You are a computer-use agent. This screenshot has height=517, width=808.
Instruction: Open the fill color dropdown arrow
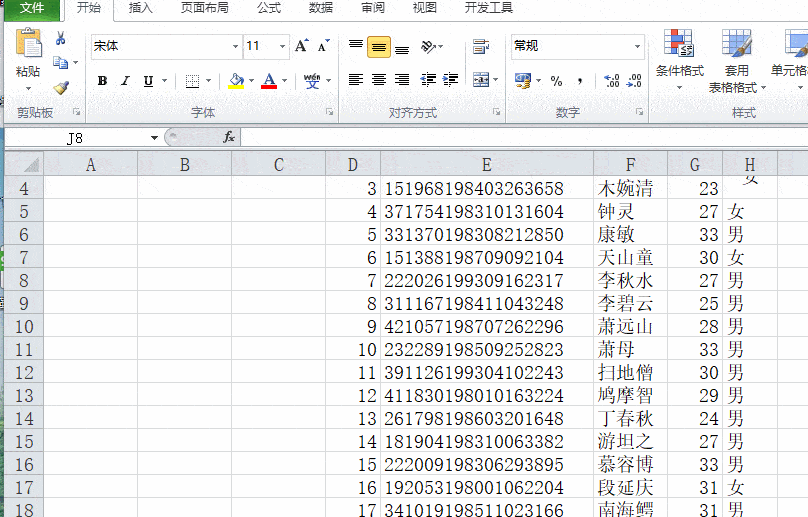pyautogui.click(x=251, y=81)
